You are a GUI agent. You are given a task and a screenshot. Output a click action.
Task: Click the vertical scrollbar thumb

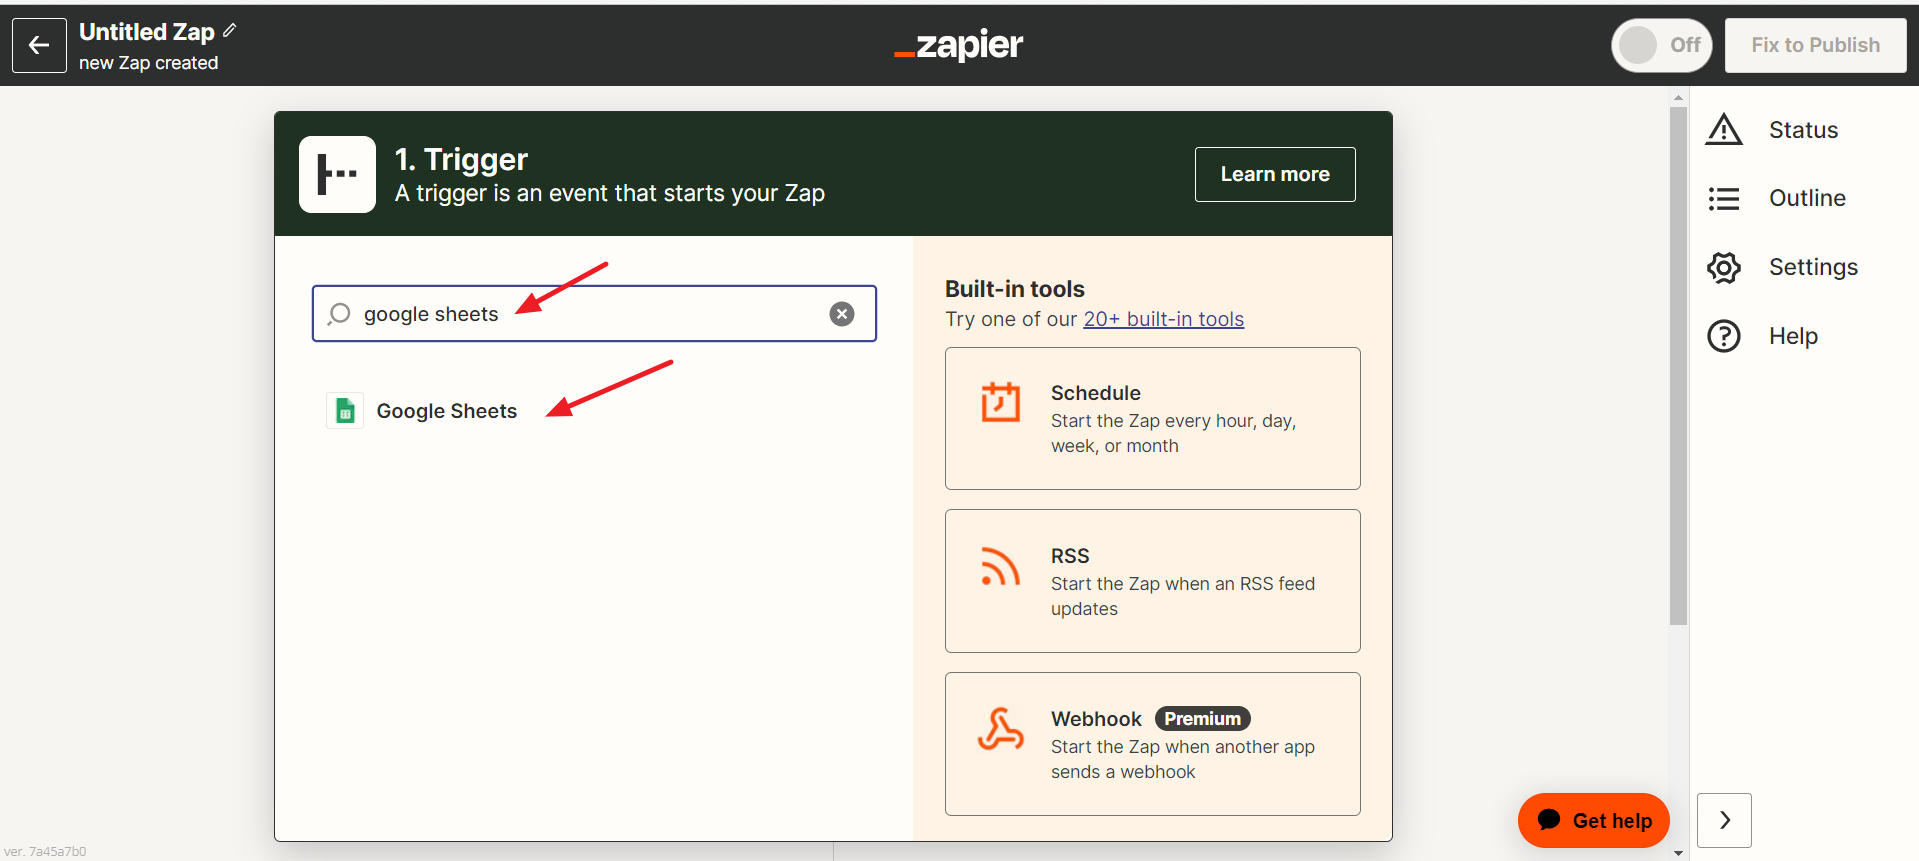[x=1678, y=365]
